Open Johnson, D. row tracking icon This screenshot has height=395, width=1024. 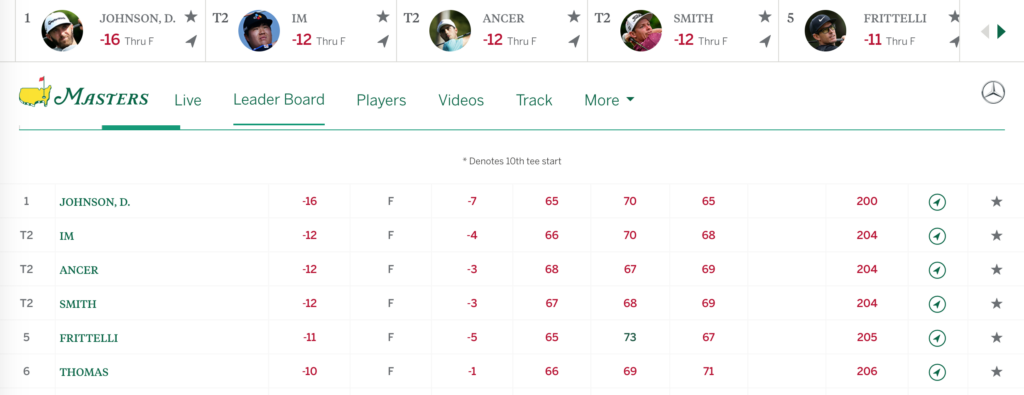pyautogui.click(x=937, y=202)
